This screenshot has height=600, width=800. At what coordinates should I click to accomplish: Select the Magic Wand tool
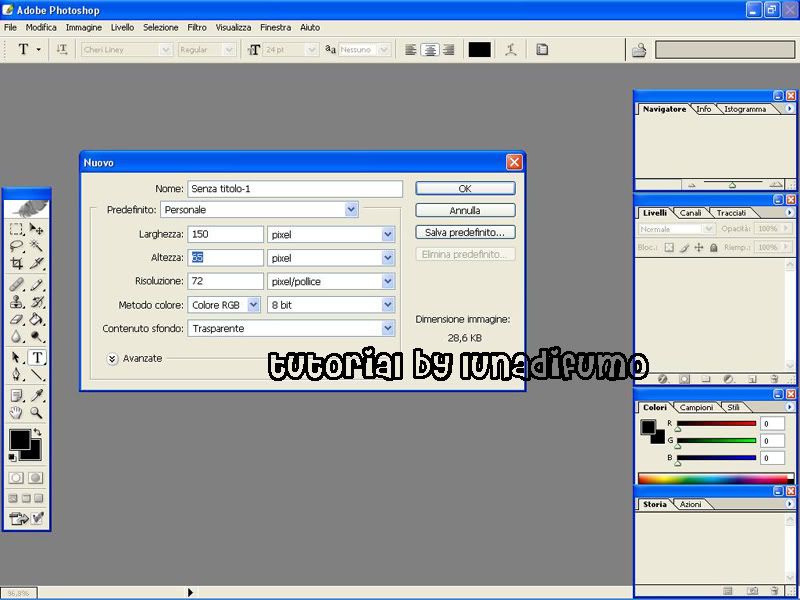coord(36,246)
